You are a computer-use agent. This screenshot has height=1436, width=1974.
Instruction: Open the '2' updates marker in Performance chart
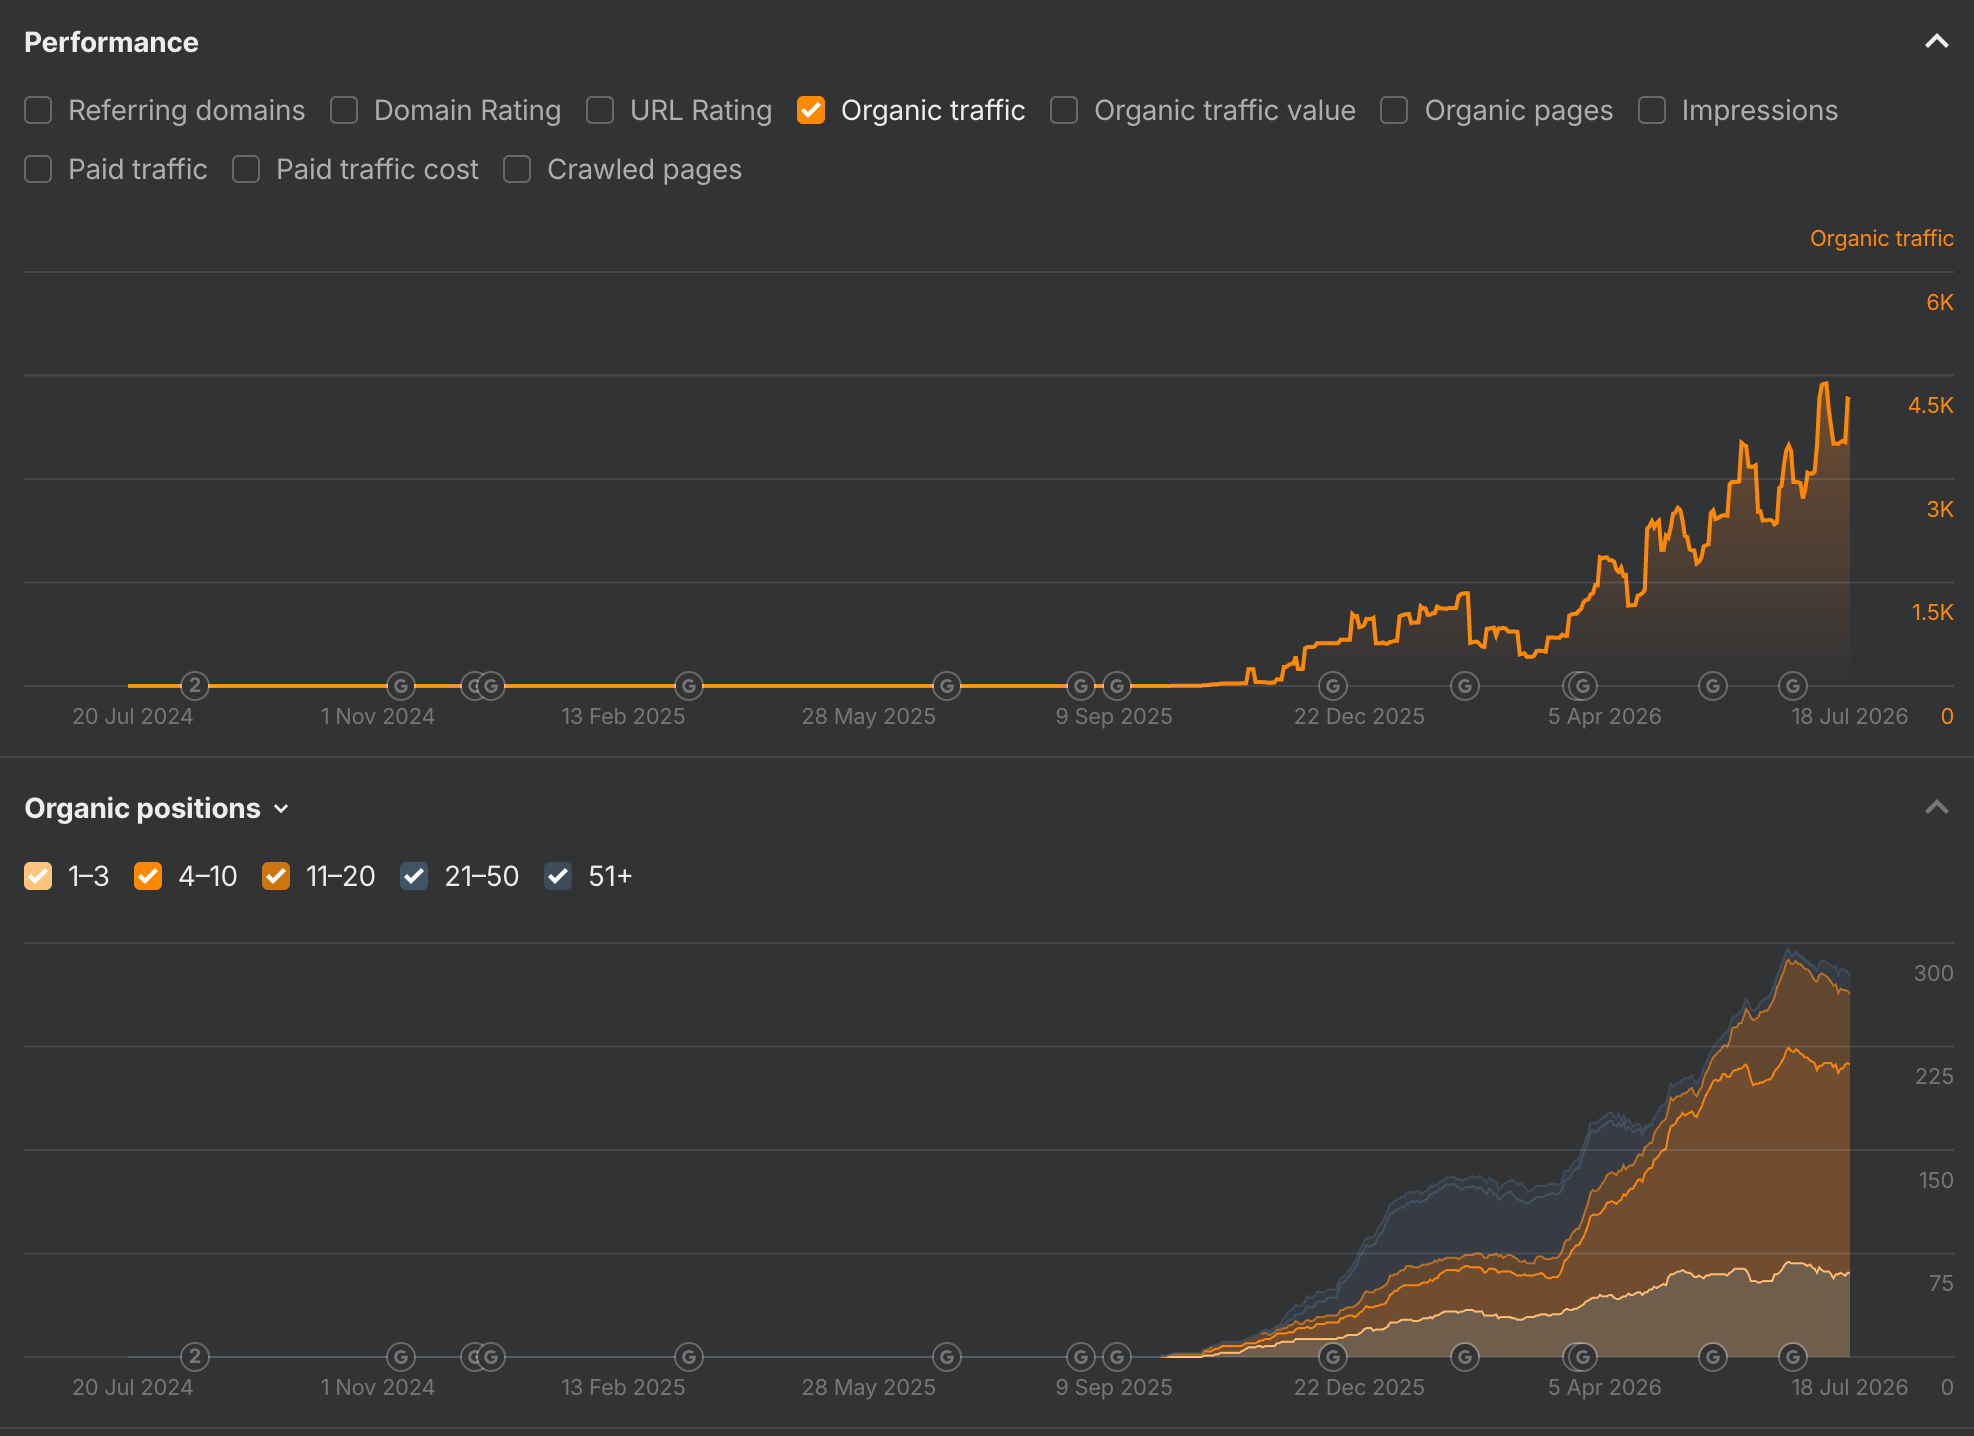pos(195,686)
